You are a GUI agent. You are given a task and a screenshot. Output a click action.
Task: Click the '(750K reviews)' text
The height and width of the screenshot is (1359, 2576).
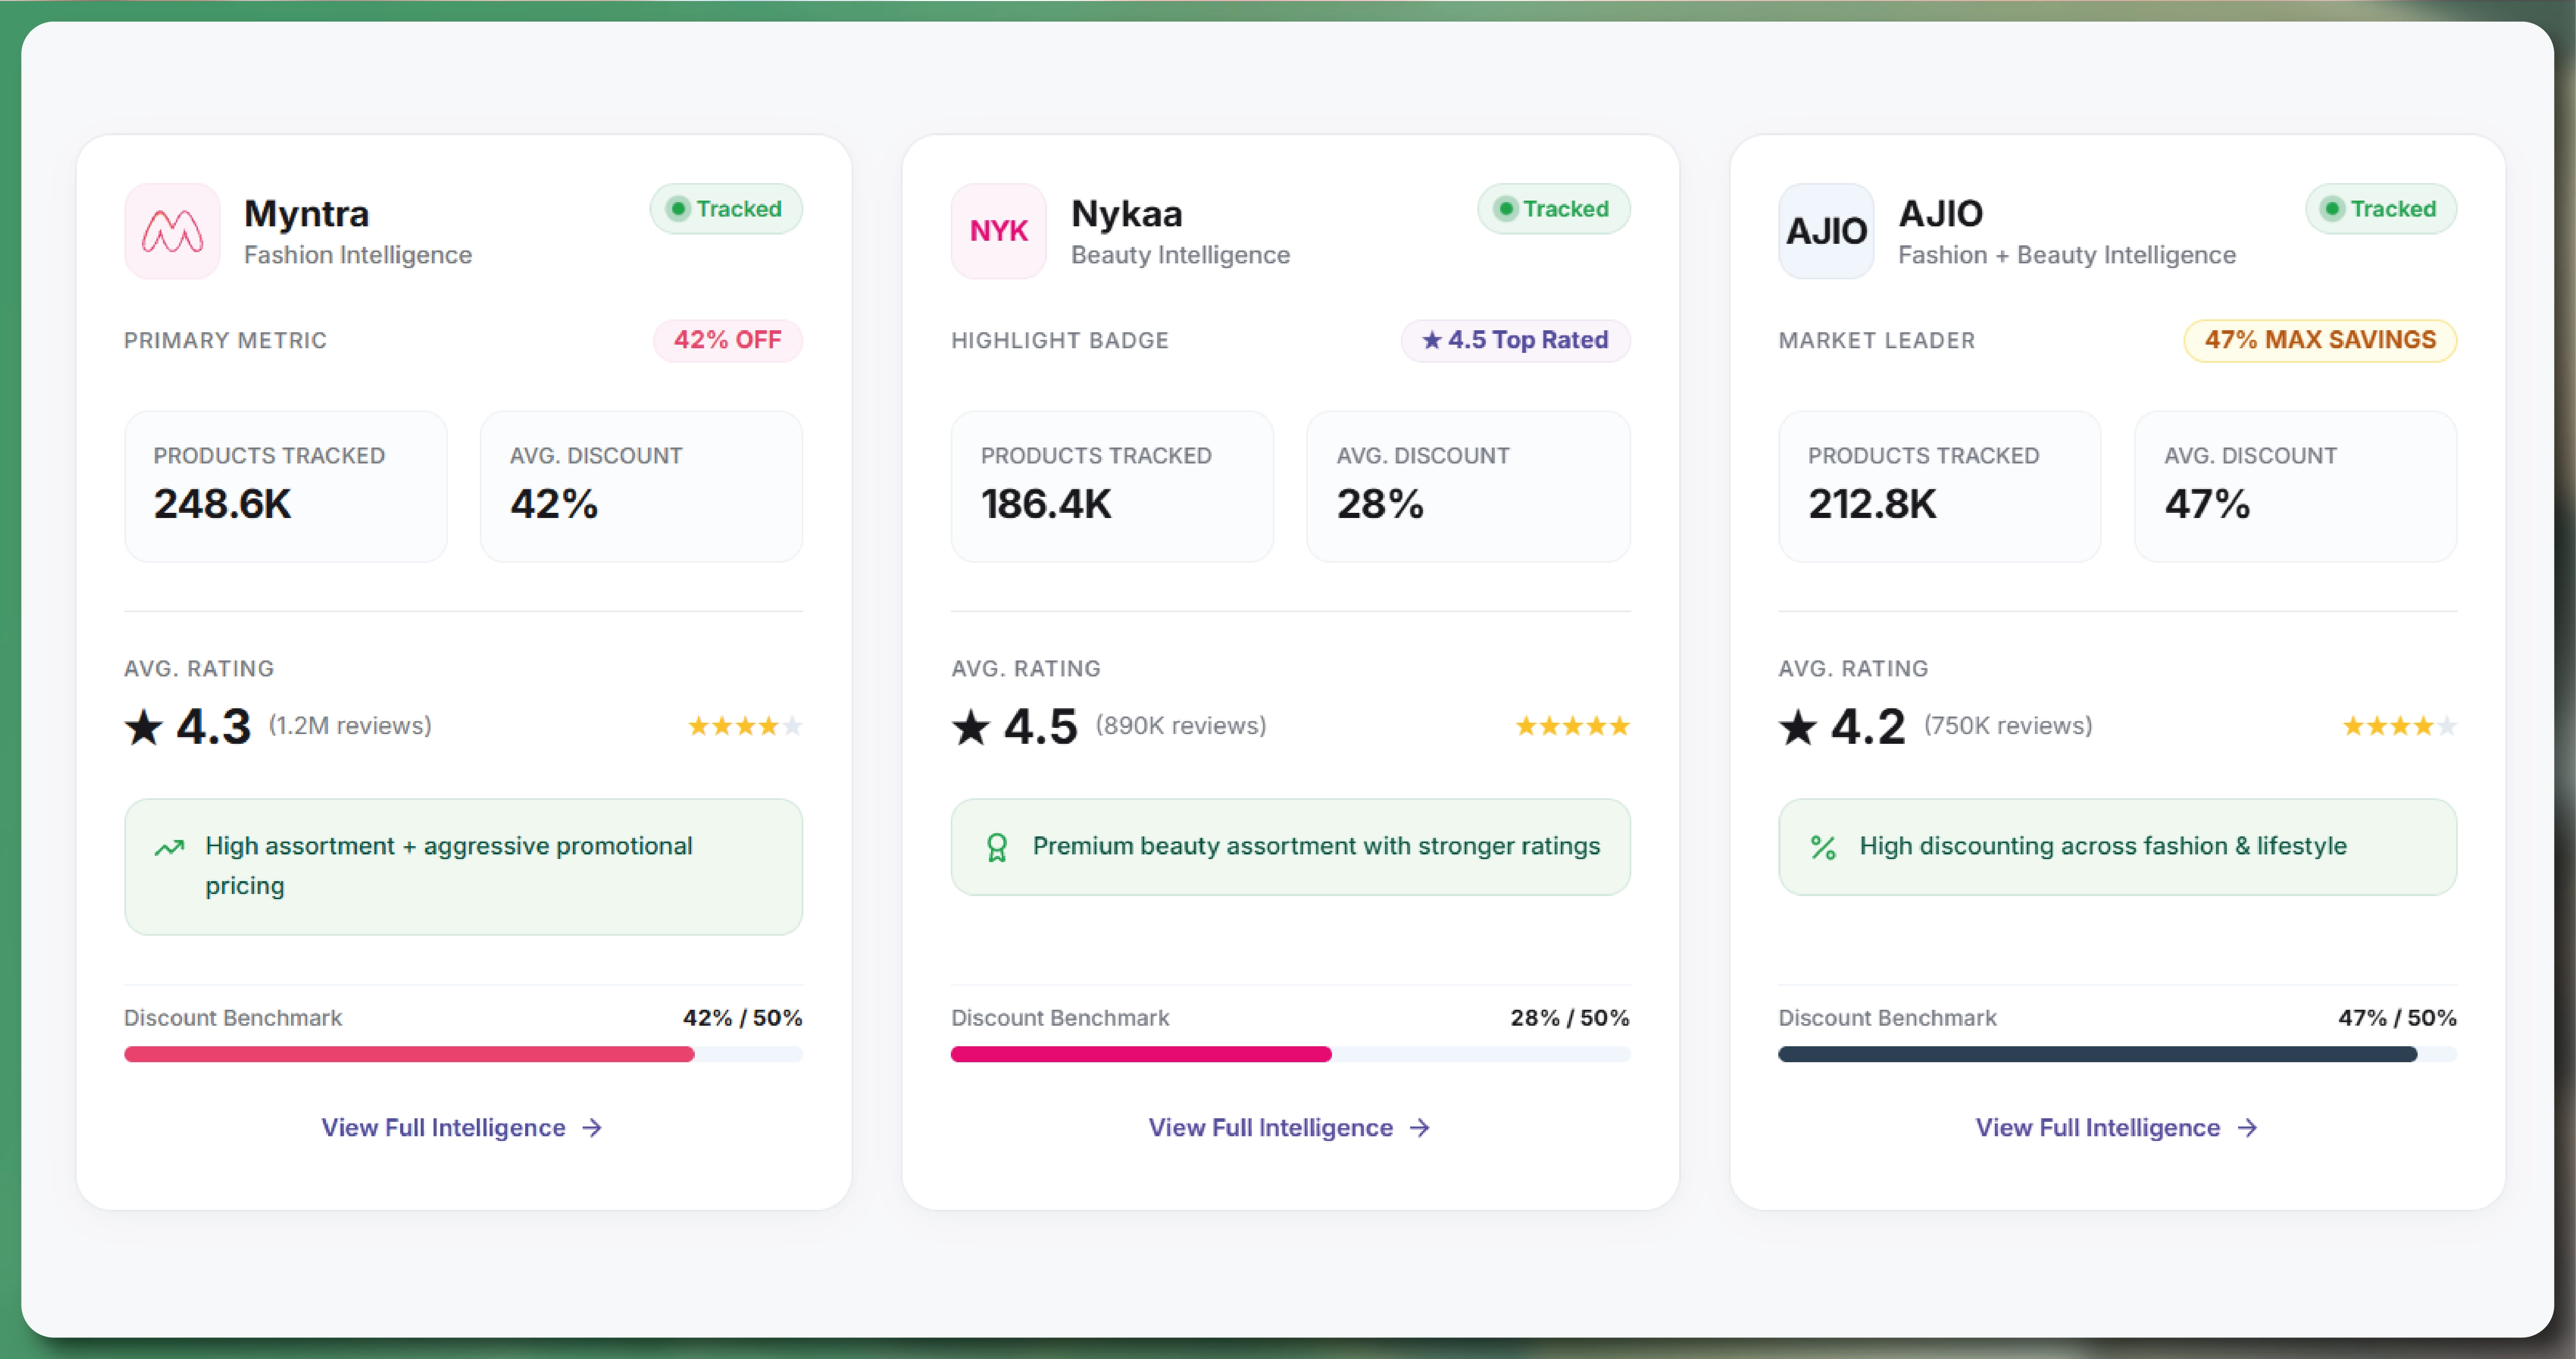pos(2008,726)
